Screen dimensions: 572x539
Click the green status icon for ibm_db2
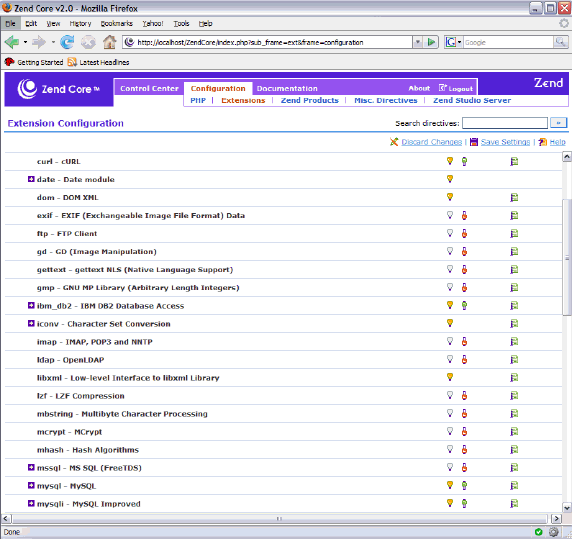[x=464, y=305]
